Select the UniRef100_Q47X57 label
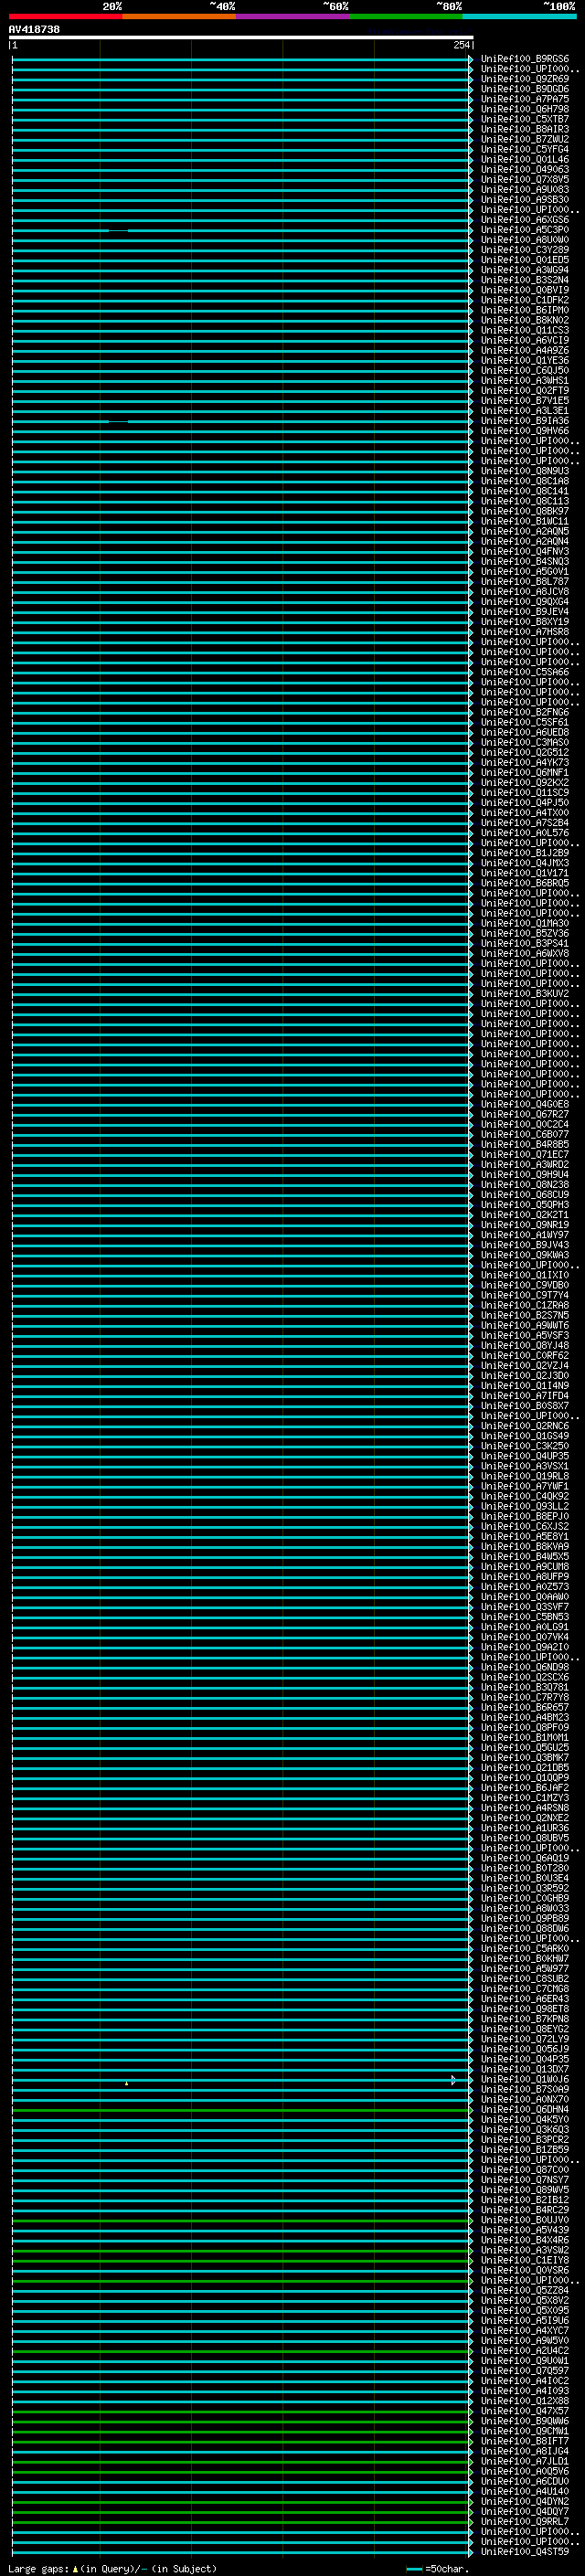This screenshot has width=585, height=2576. coord(524,2411)
